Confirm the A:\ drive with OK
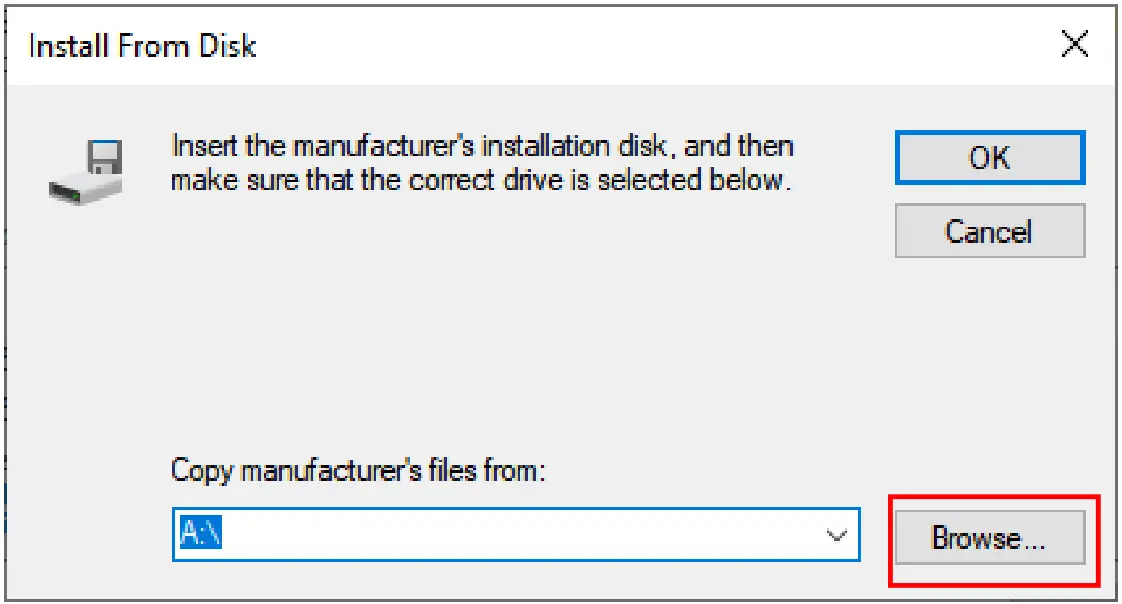This screenshot has width=1122, height=604. [989, 158]
